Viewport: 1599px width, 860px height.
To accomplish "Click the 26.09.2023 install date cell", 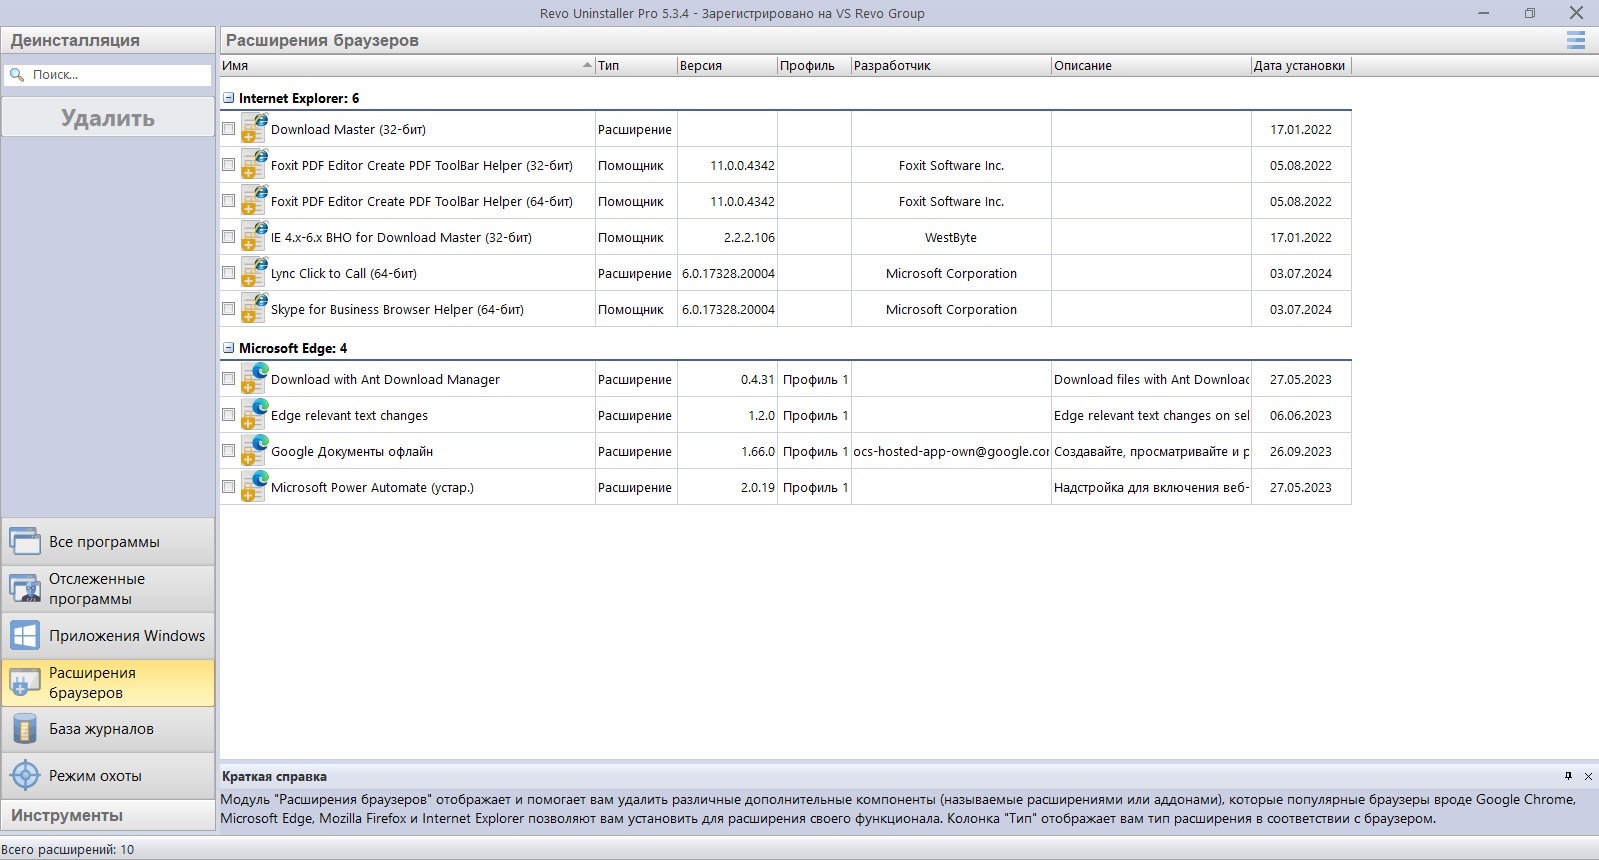I will (x=1301, y=451).
